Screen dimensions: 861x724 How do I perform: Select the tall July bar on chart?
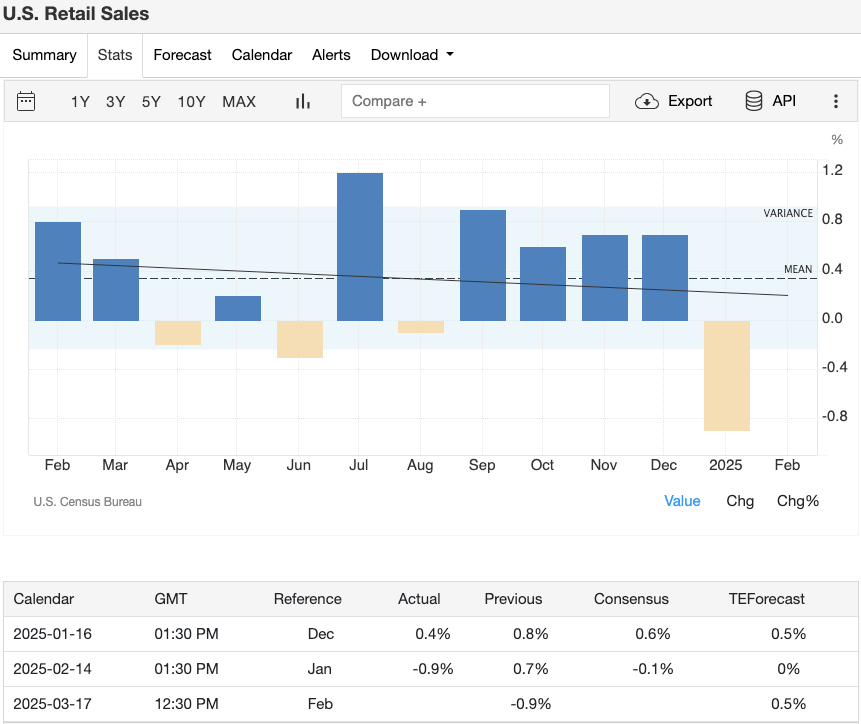point(359,245)
